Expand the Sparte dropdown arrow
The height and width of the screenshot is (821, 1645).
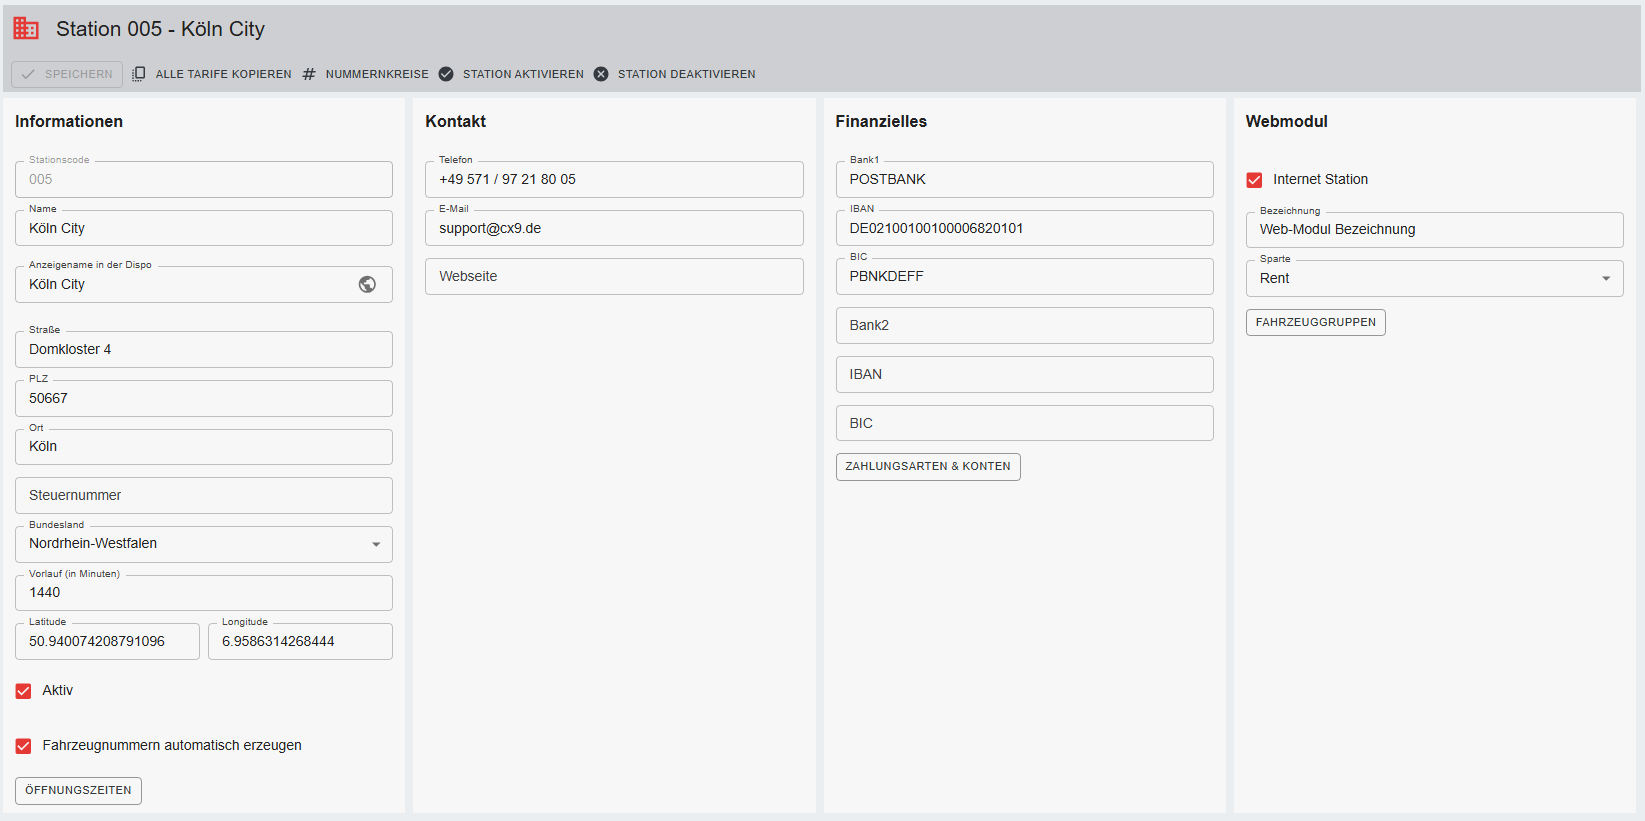coord(1606,279)
